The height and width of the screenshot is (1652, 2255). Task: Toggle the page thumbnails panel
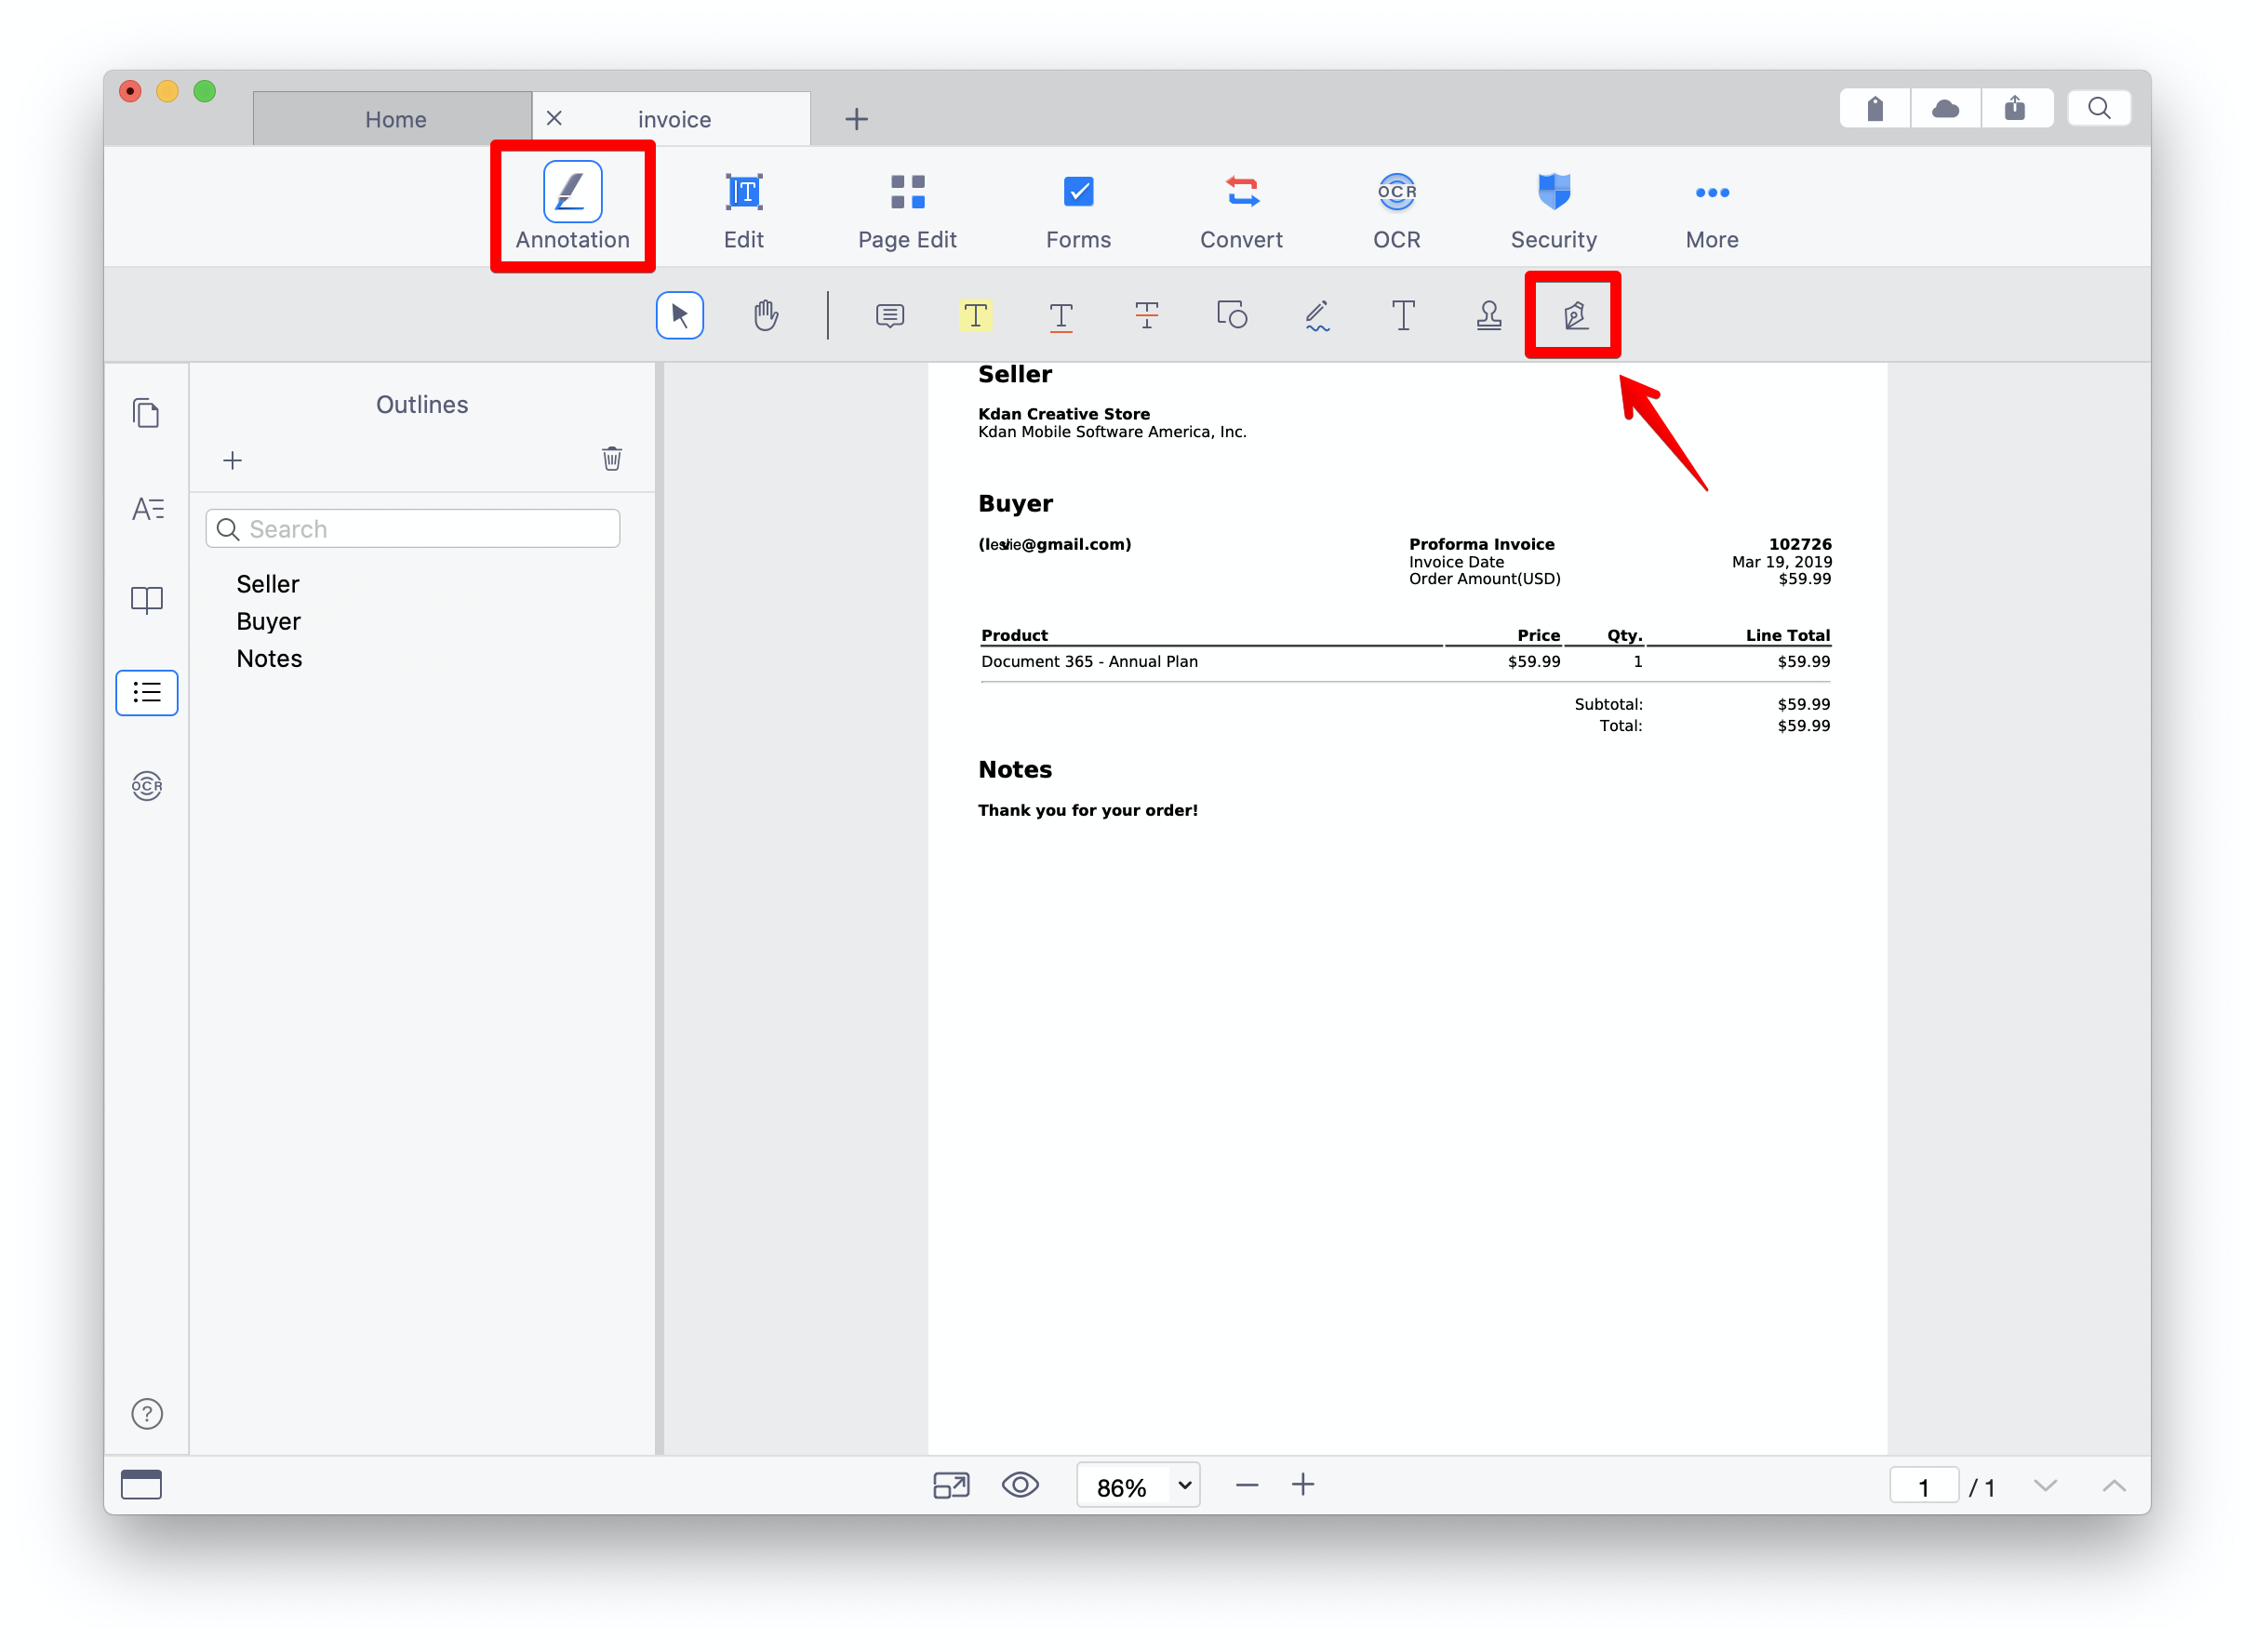tap(147, 413)
